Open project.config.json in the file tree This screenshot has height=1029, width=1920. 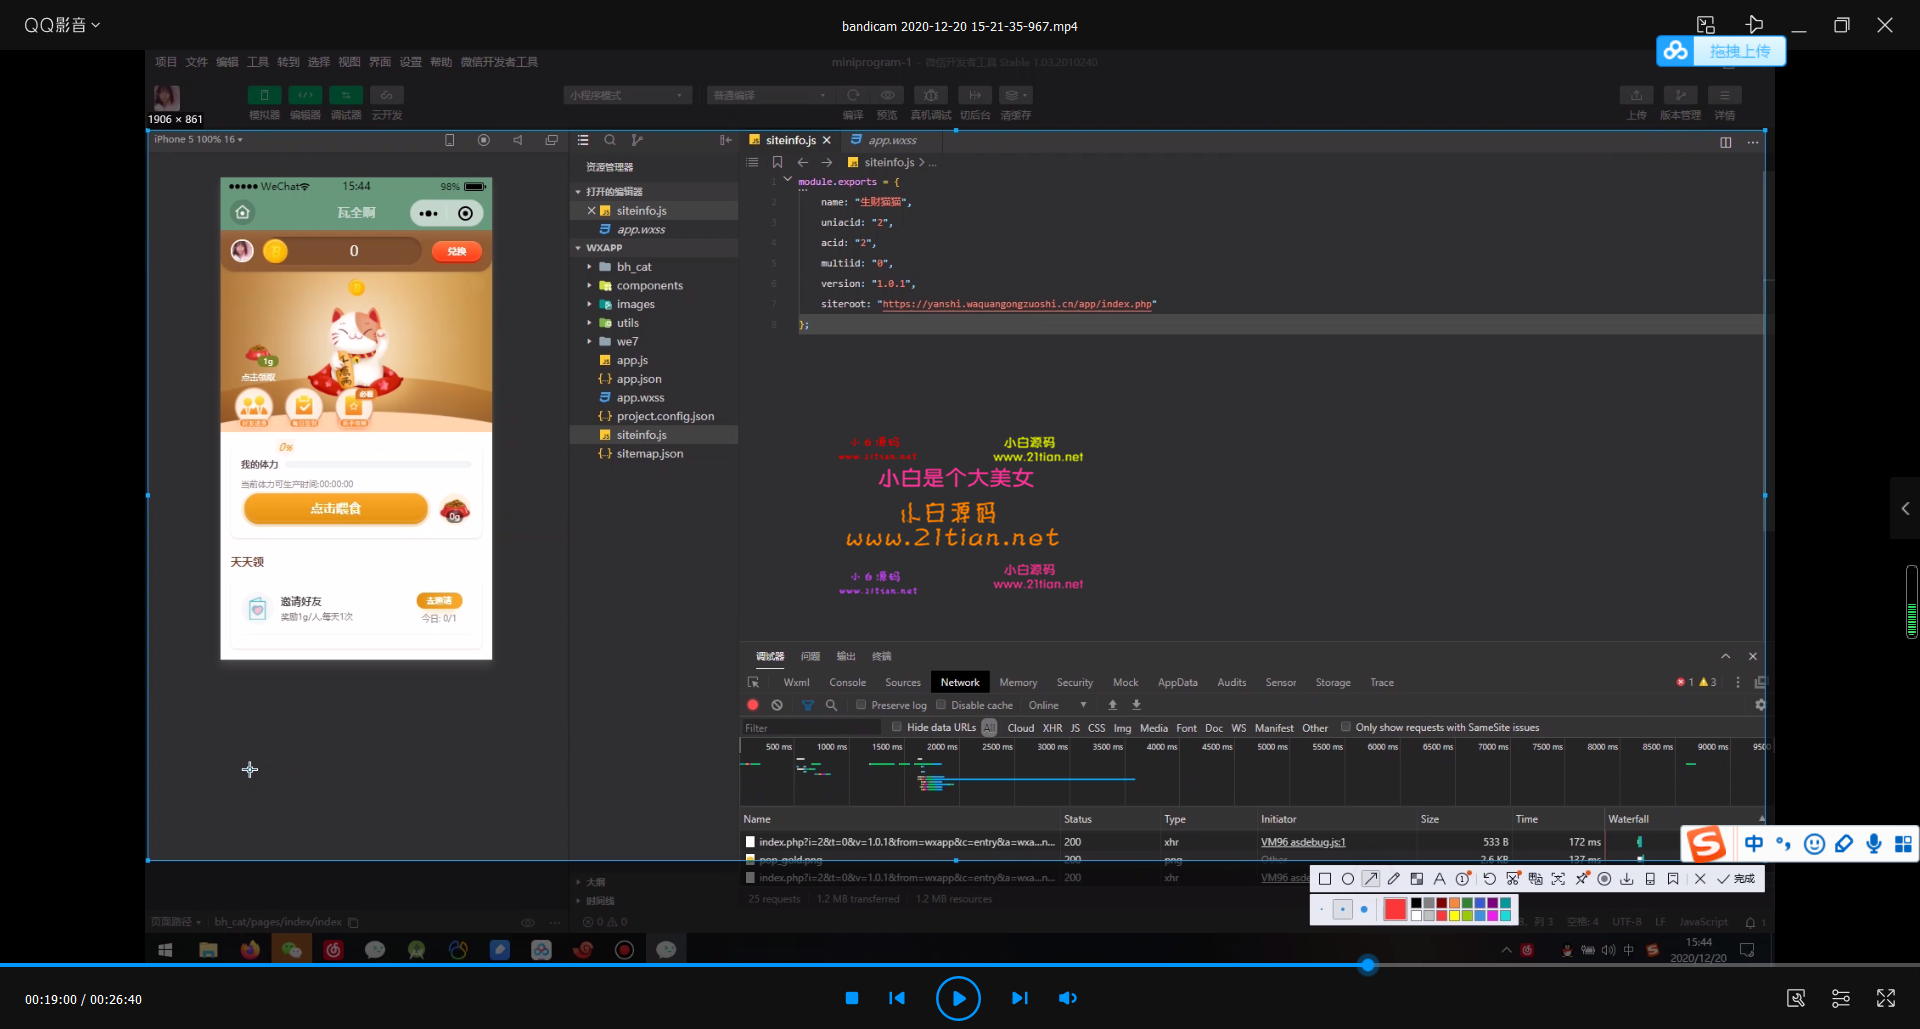click(x=665, y=416)
